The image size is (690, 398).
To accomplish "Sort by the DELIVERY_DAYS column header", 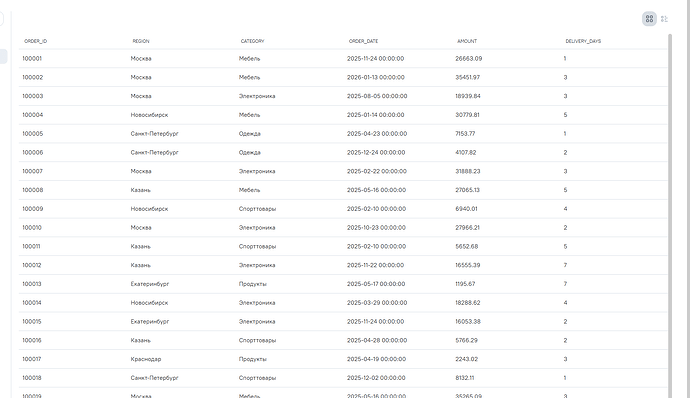I will (x=583, y=41).
